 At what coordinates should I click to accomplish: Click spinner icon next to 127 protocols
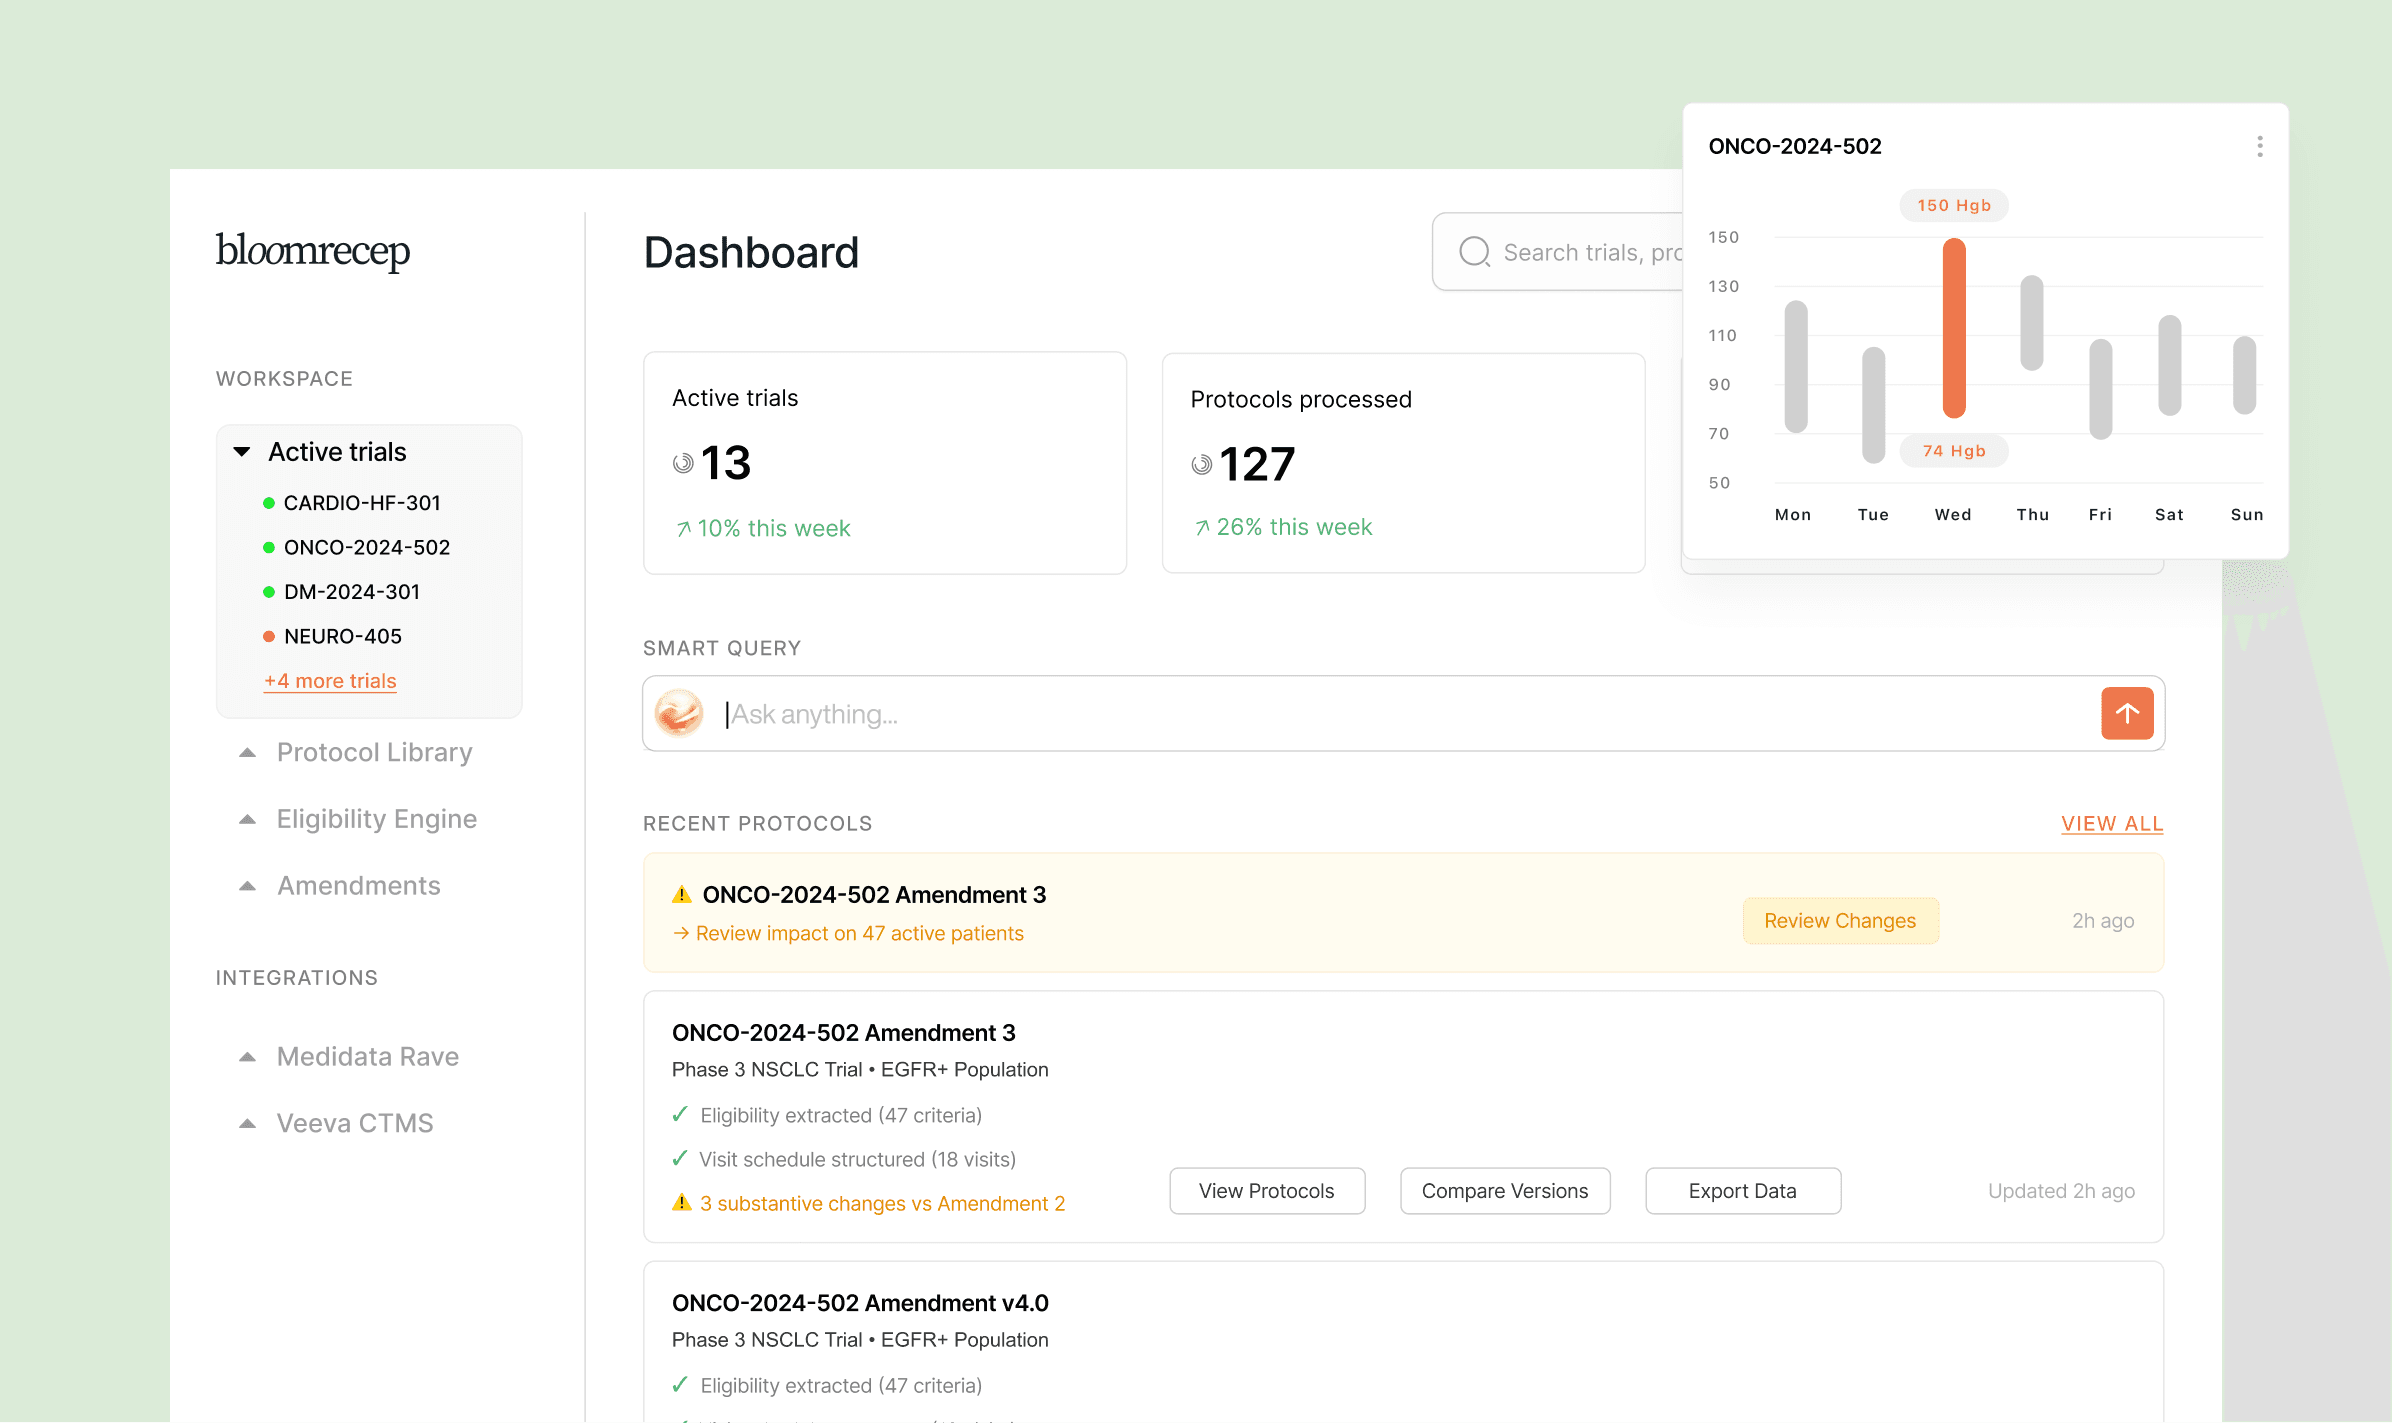point(1201,464)
